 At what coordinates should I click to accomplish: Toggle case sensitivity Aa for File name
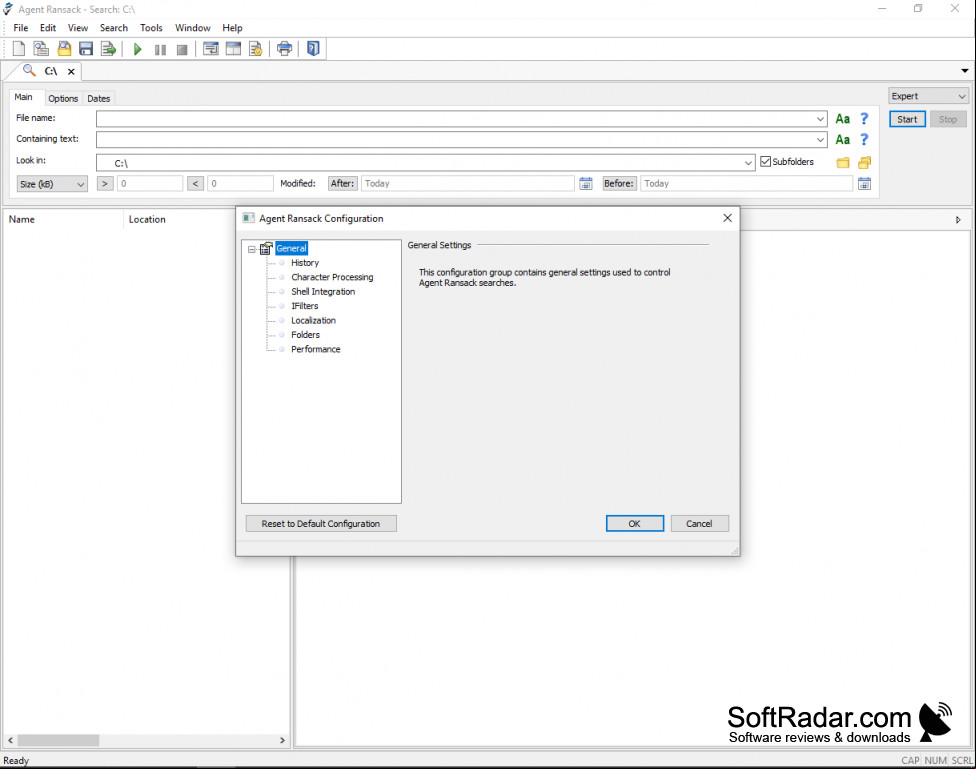(843, 119)
